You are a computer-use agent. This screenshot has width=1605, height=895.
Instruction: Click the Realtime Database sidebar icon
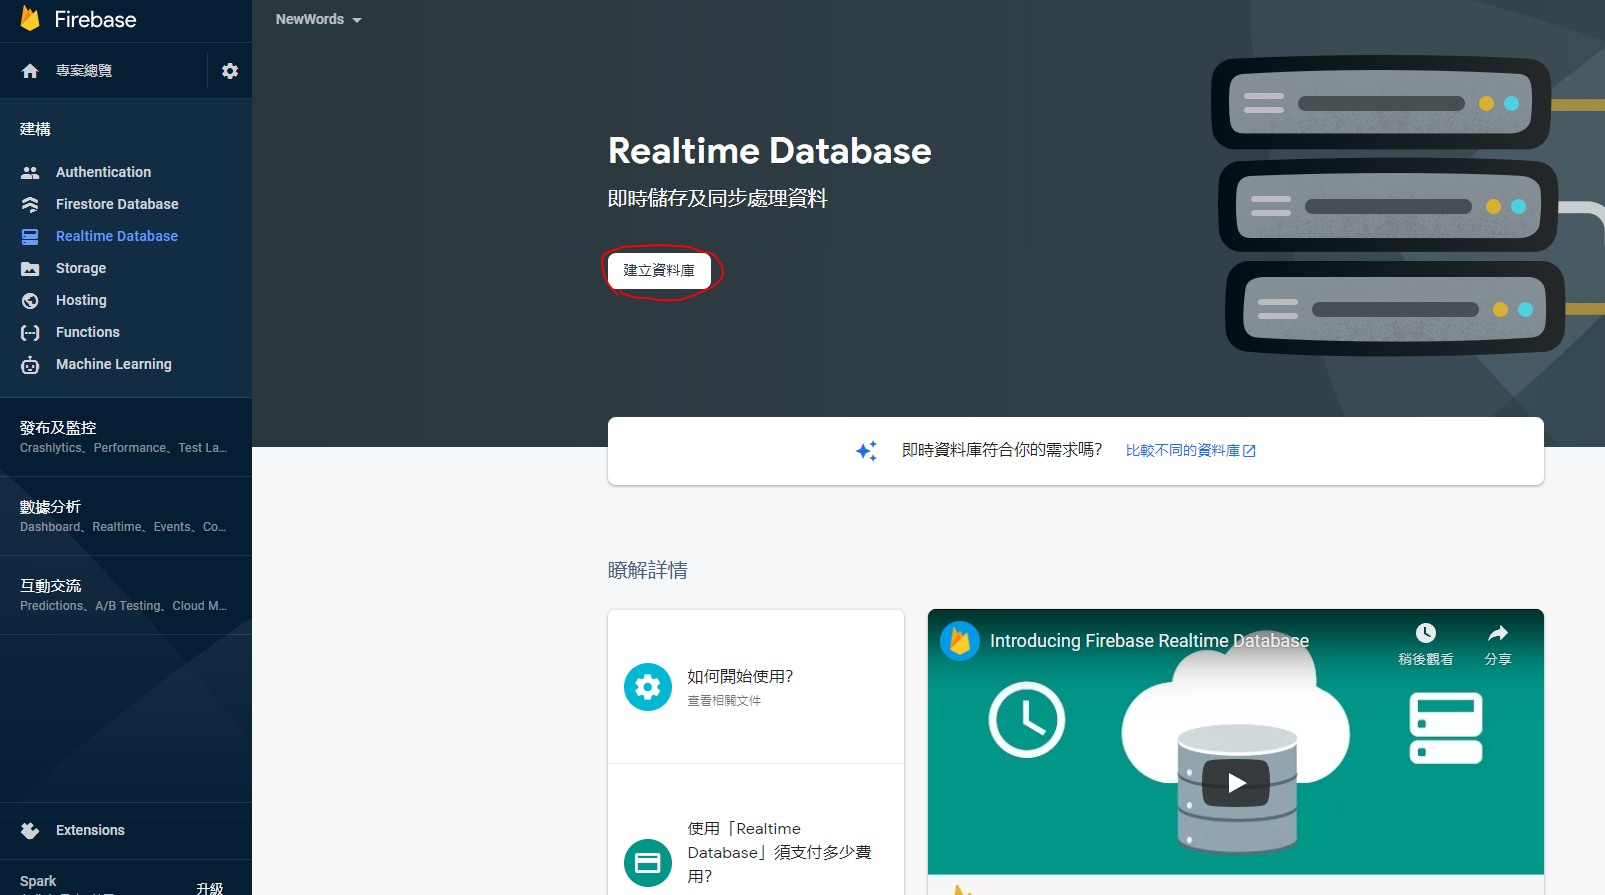tap(30, 236)
